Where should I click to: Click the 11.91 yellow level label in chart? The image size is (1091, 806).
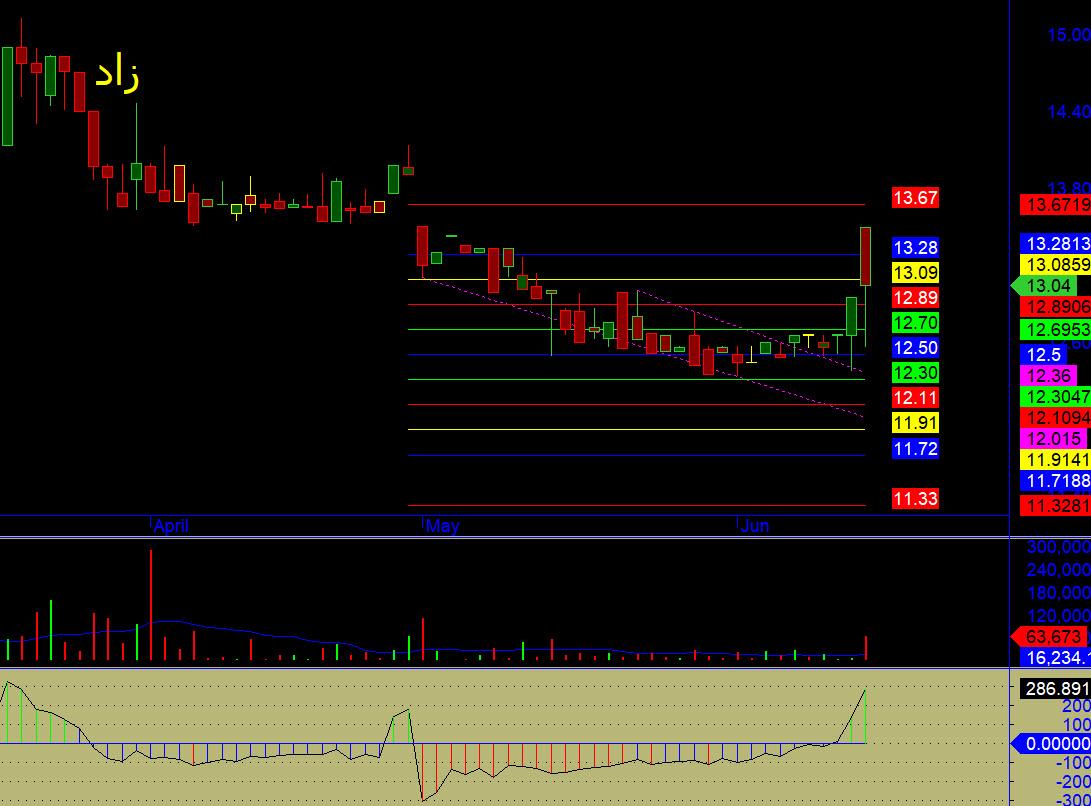click(x=915, y=423)
